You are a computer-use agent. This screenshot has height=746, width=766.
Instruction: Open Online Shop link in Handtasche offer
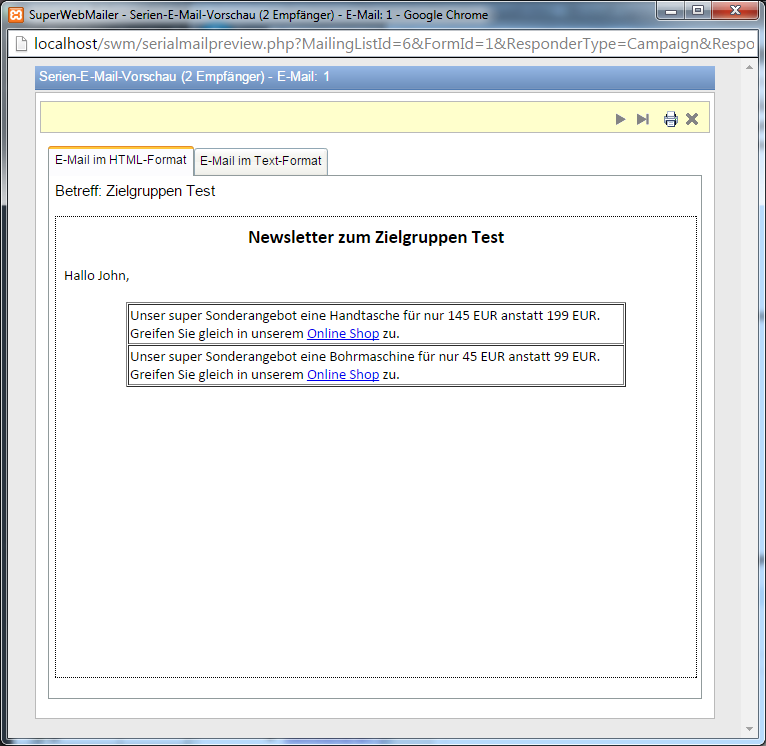point(342,333)
